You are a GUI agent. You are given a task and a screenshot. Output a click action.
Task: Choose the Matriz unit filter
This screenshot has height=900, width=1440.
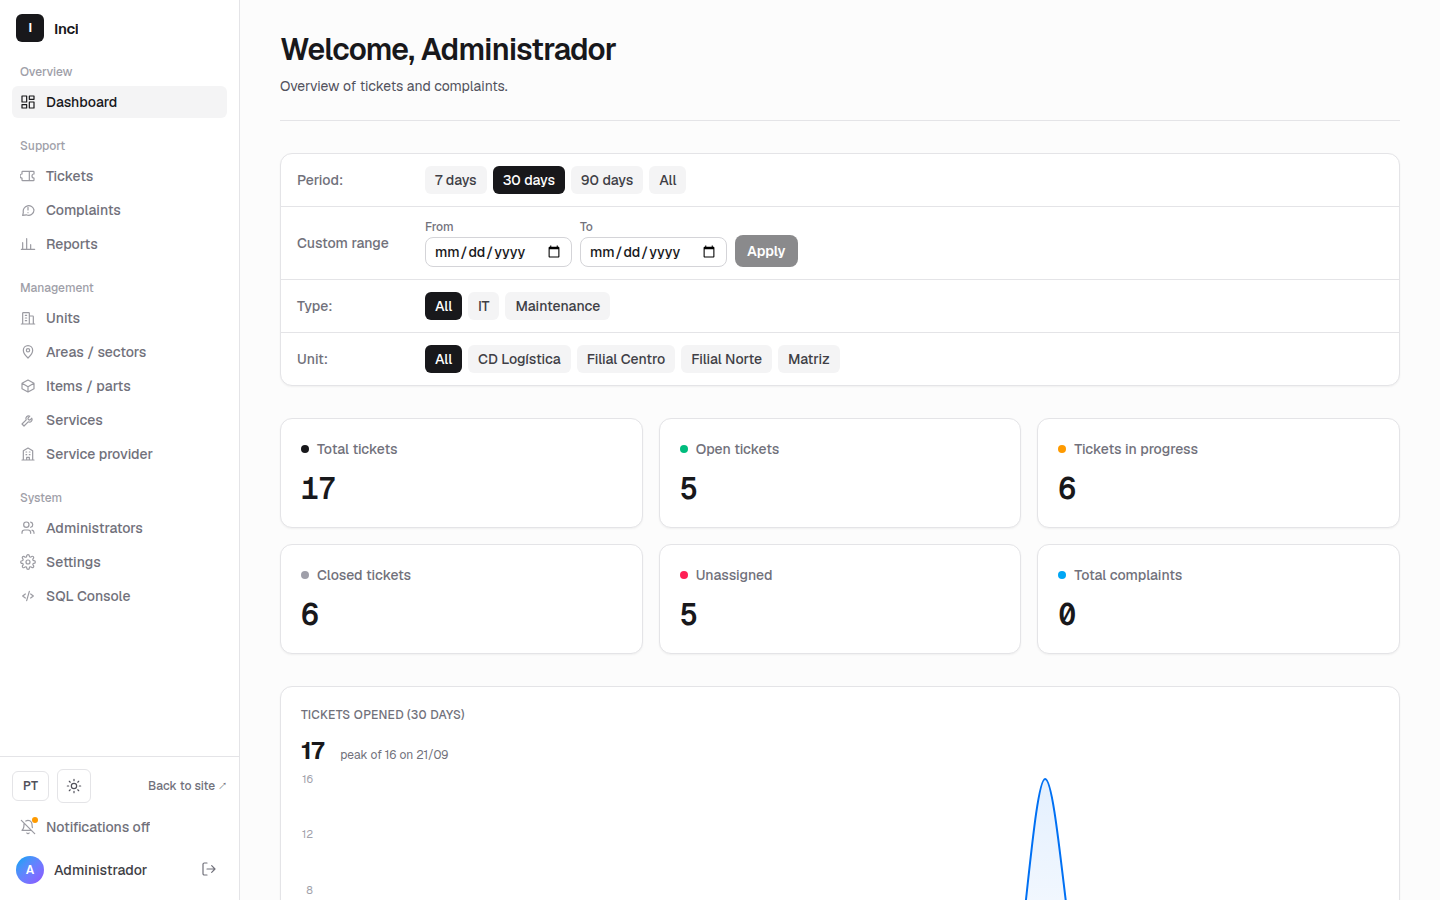pos(809,359)
